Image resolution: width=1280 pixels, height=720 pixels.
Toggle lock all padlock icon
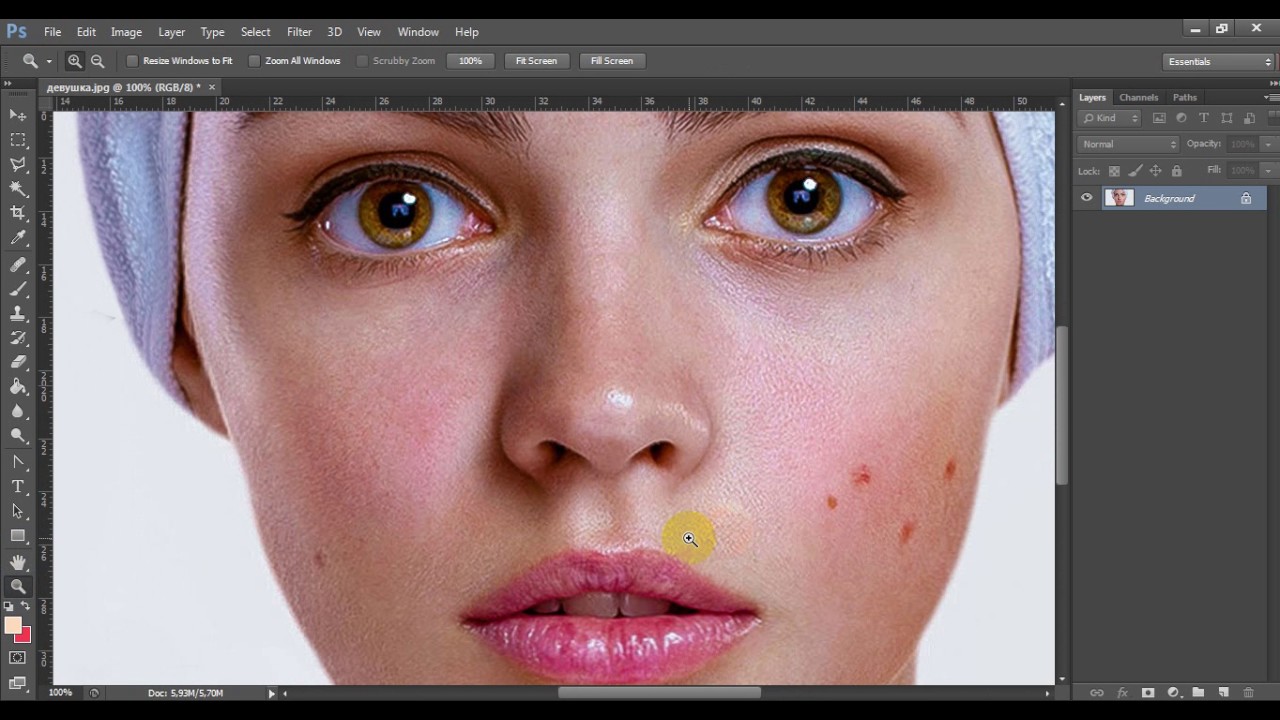(1177, 171)
